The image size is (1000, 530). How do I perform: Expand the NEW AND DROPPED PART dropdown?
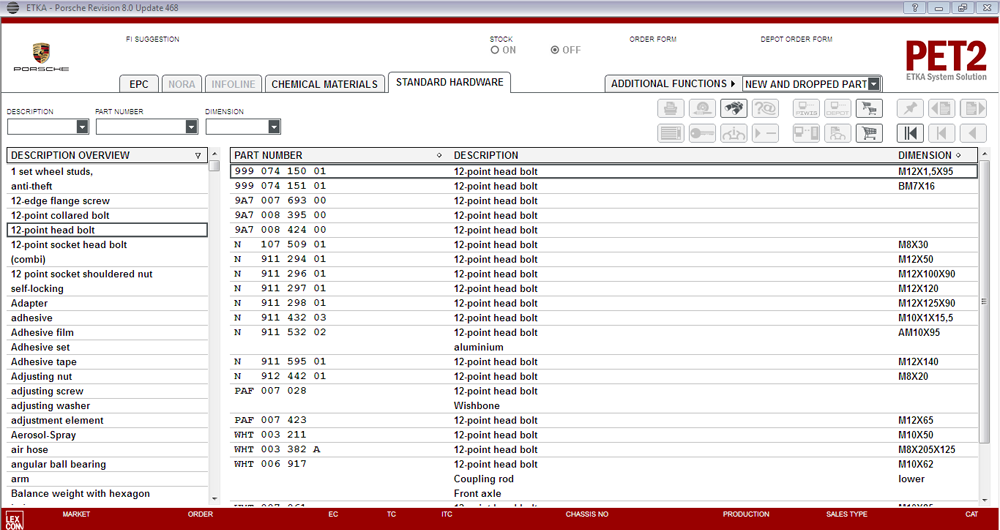click(x=874, y=84)
